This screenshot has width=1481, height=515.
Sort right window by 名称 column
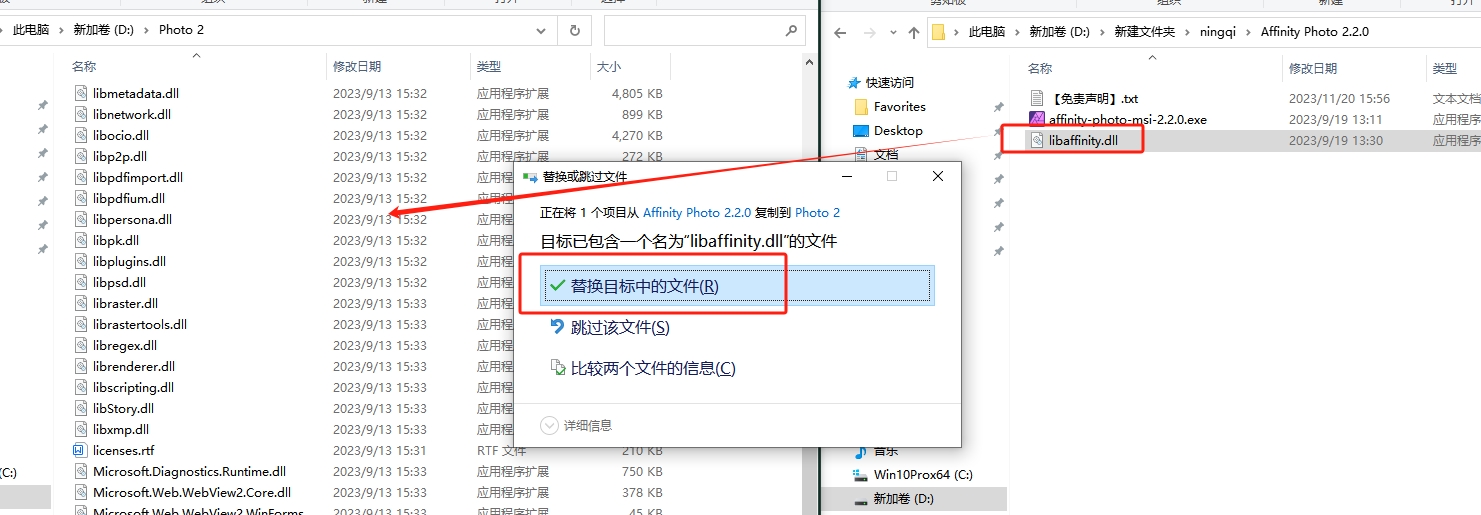1040,68
